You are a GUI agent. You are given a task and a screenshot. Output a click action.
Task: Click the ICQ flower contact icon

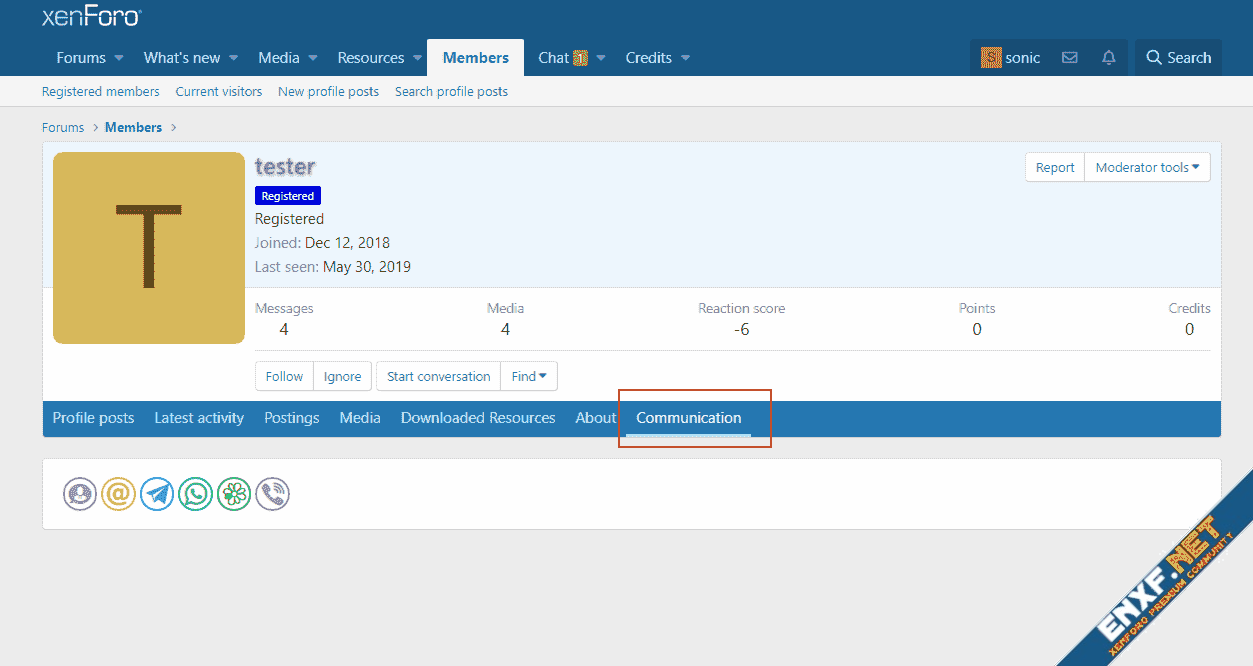[x=234, y=494]
